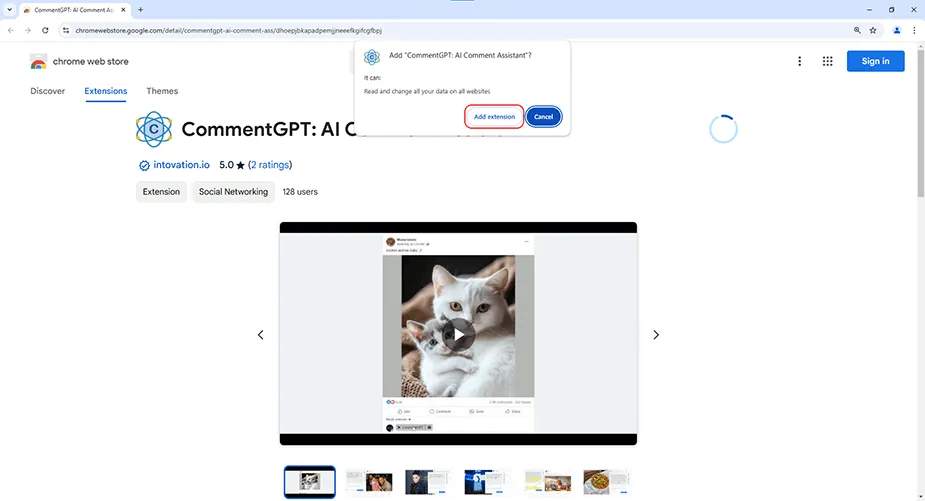Screen dimensions: 925x501
Task: Click the 128 users text
Action: pos(300,192)
